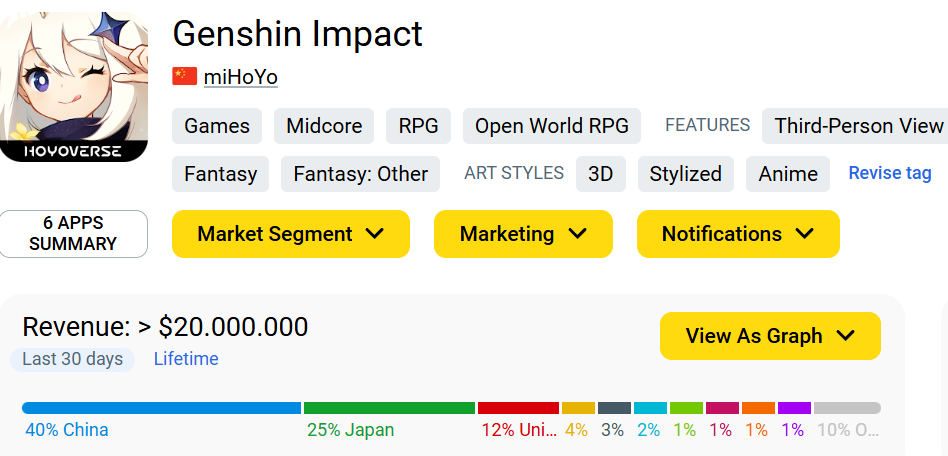This screenshot has height=456, width=948.
Task: Click the gray 10% Other bar segment
Action: tap(847, 408)
